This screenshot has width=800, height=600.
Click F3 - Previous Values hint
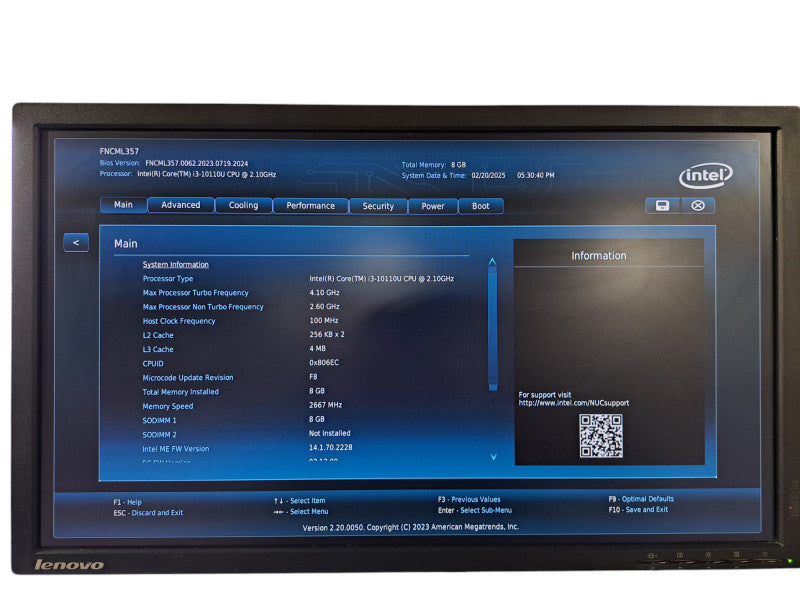point(469,499)
